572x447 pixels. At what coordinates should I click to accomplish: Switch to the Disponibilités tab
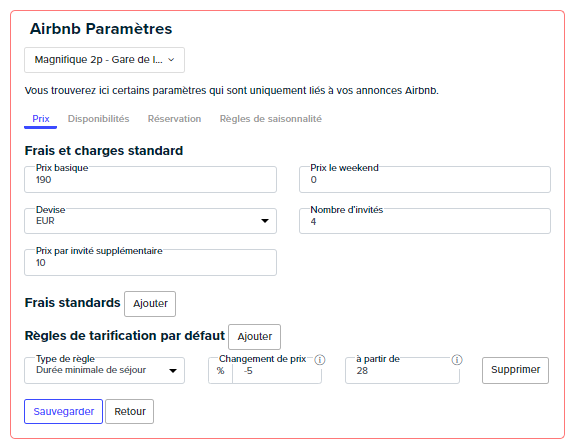click(x=98, y=119)
